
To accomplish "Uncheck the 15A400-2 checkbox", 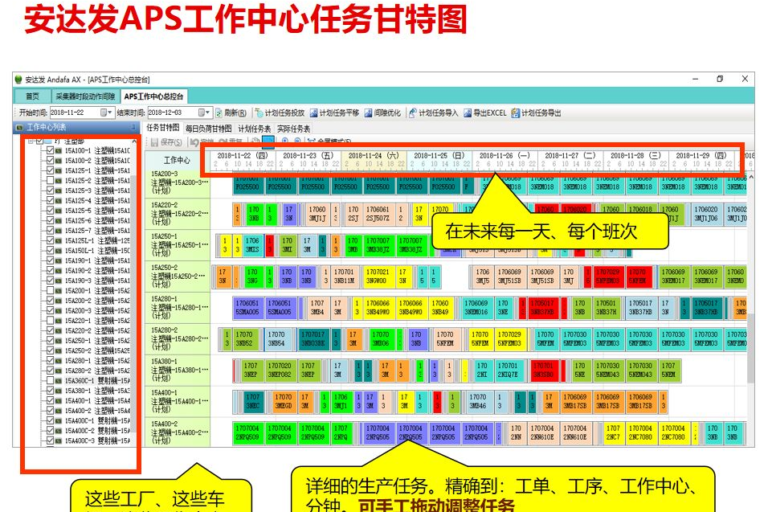I will pyautogui.click(x=50, y=411).
